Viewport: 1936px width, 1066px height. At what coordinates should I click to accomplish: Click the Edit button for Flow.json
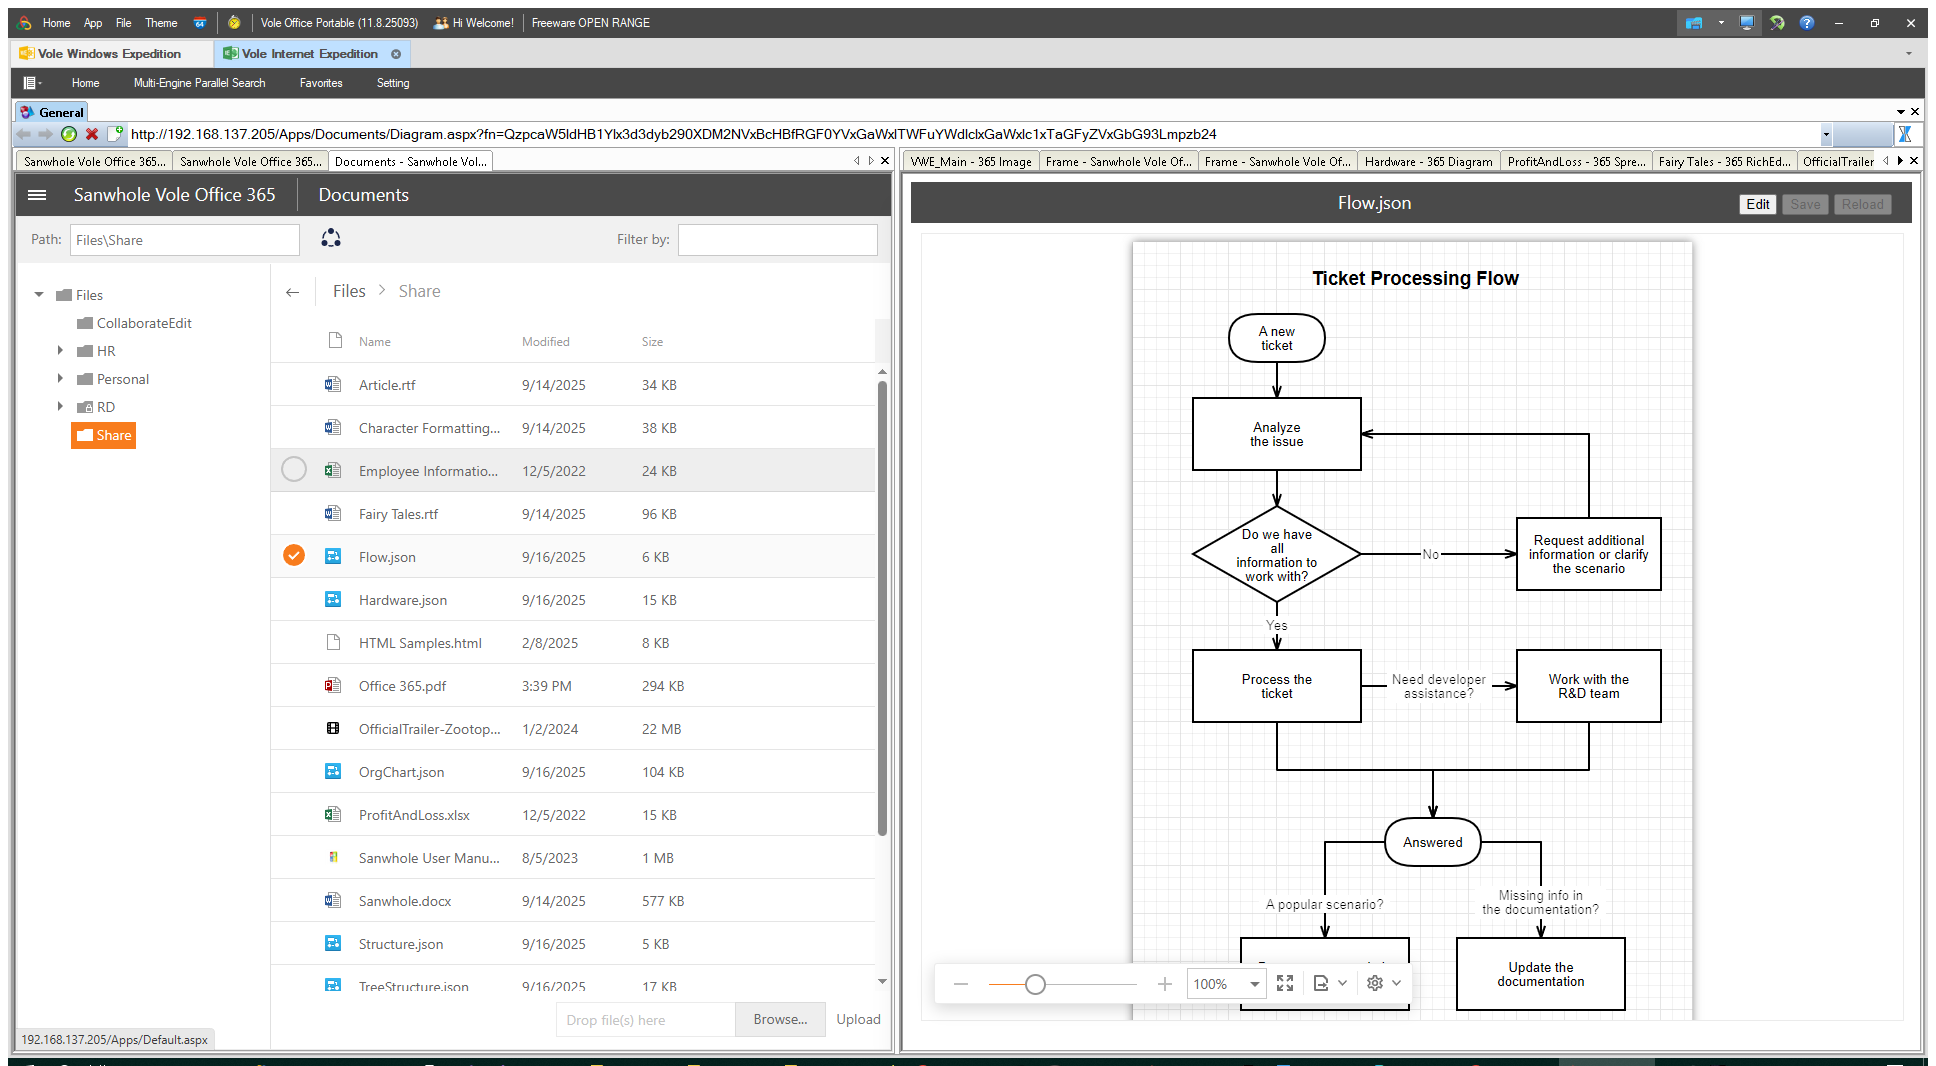[x=1757, y=204]
